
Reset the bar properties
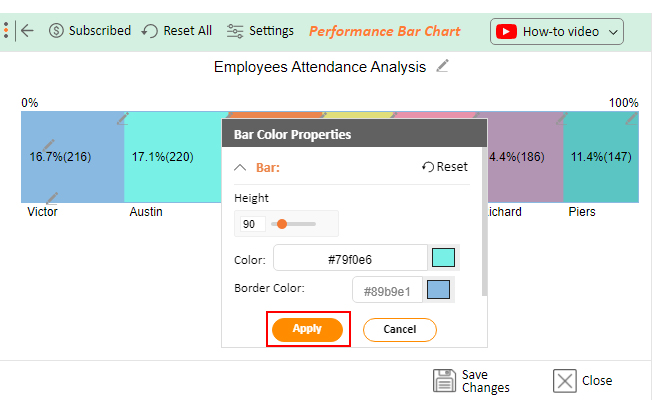[445, 167]
